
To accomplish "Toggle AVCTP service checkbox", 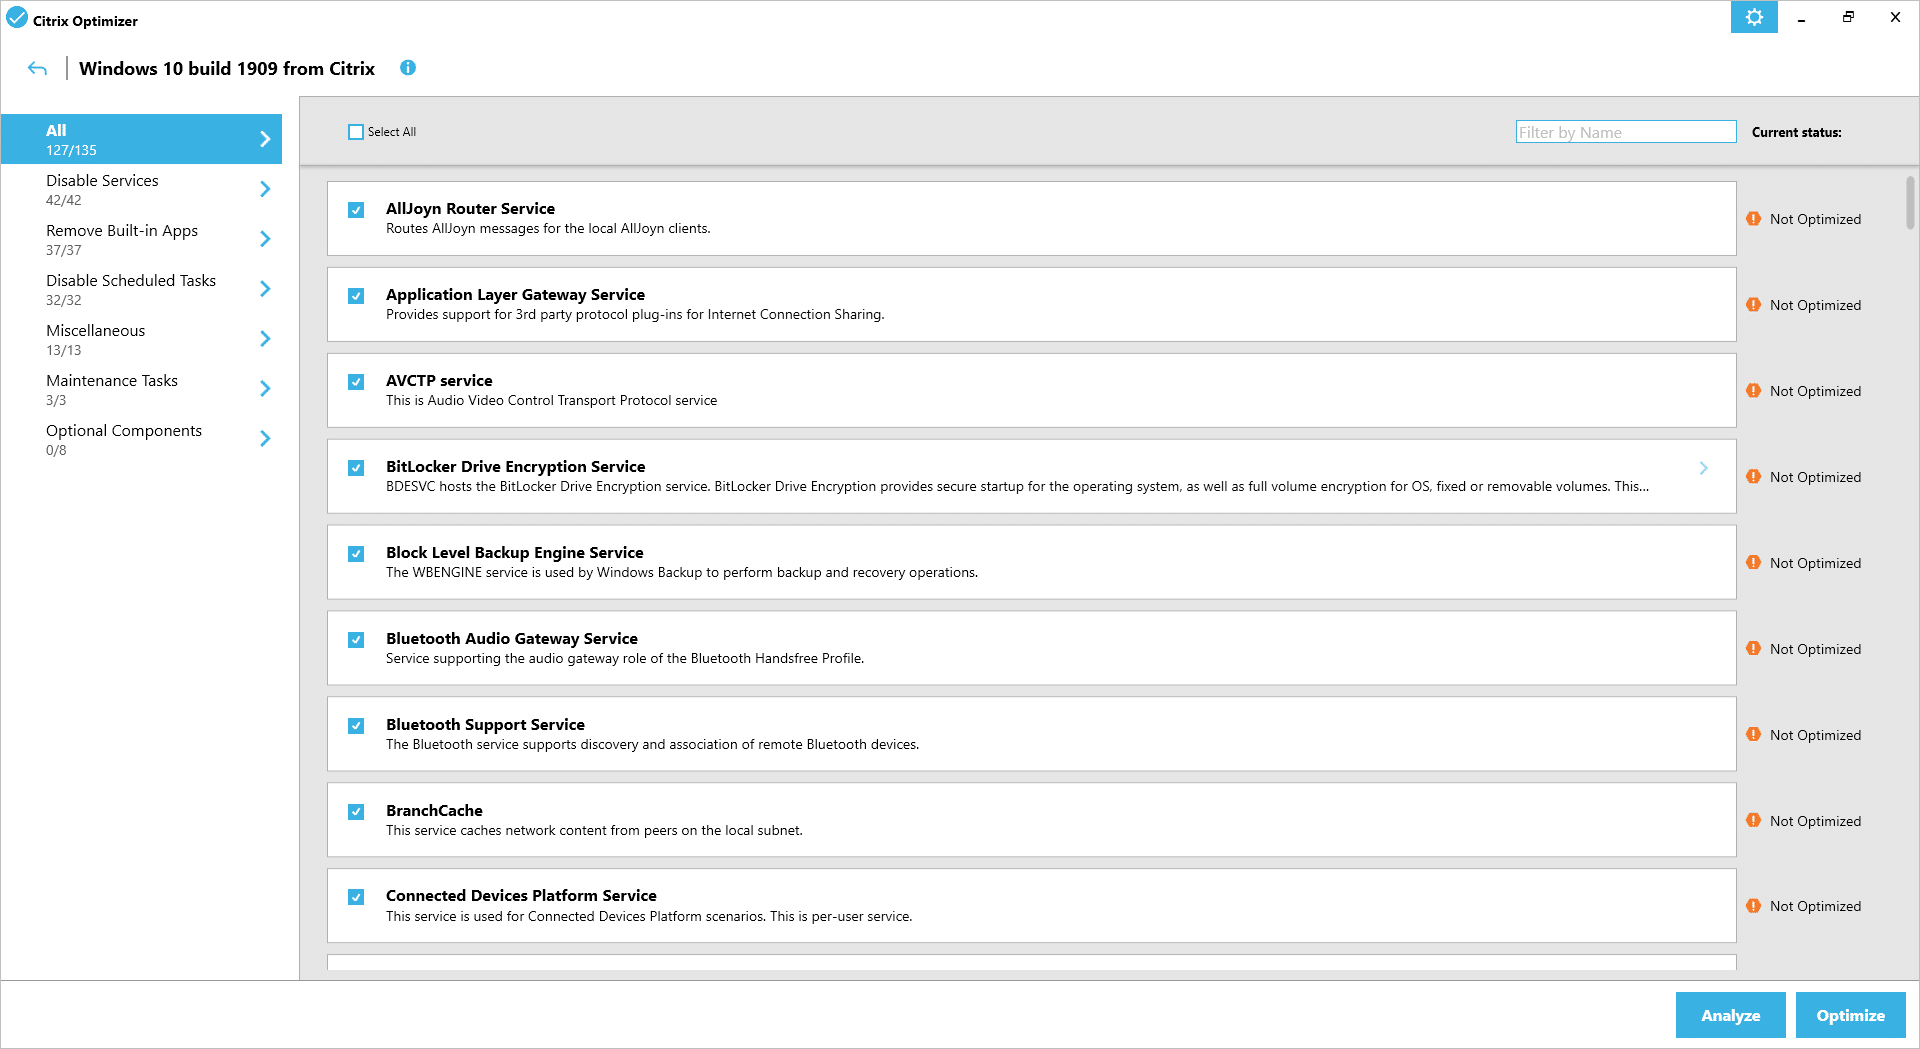I will pos(356,382).
